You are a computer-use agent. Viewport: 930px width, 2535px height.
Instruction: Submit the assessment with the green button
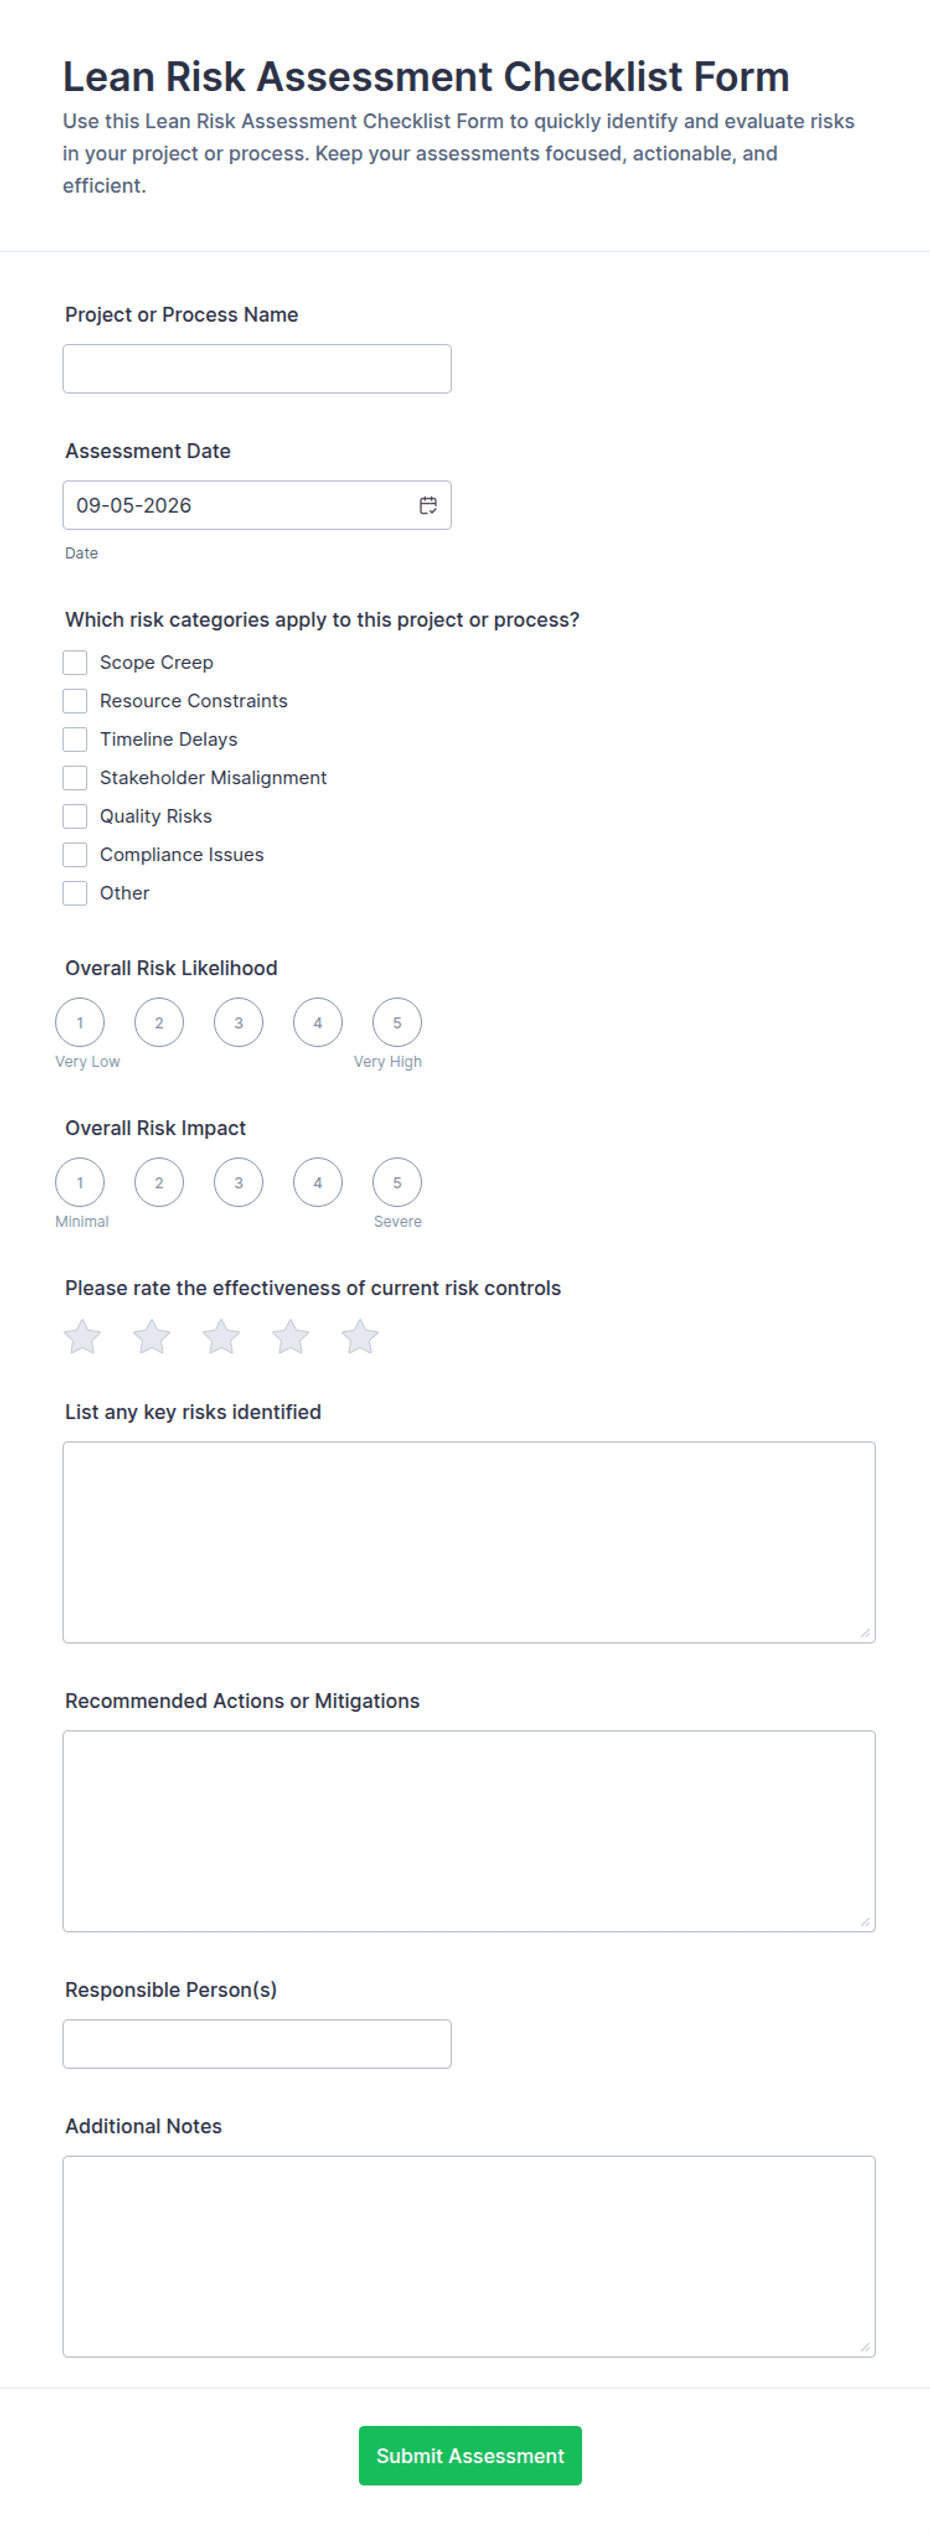click(470, 2455)
